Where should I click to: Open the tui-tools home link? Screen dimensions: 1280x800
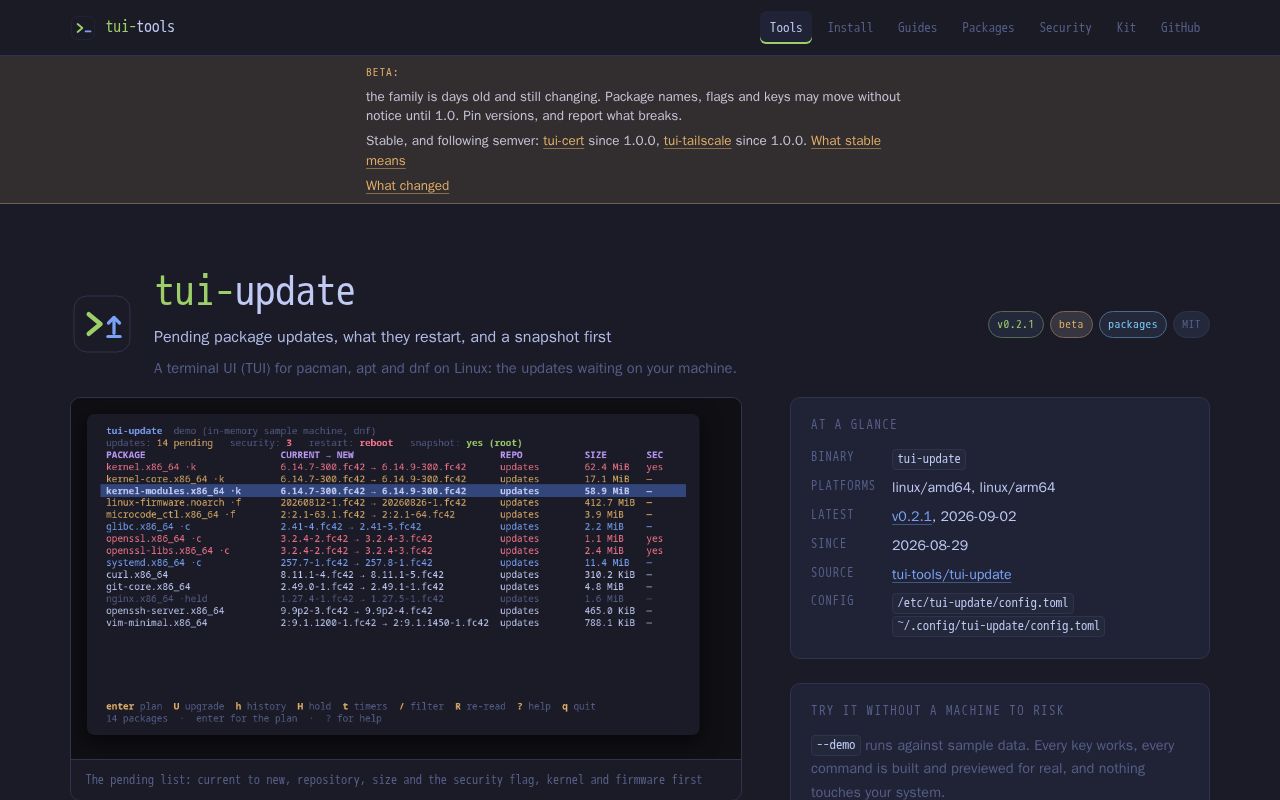click(124, 27)
